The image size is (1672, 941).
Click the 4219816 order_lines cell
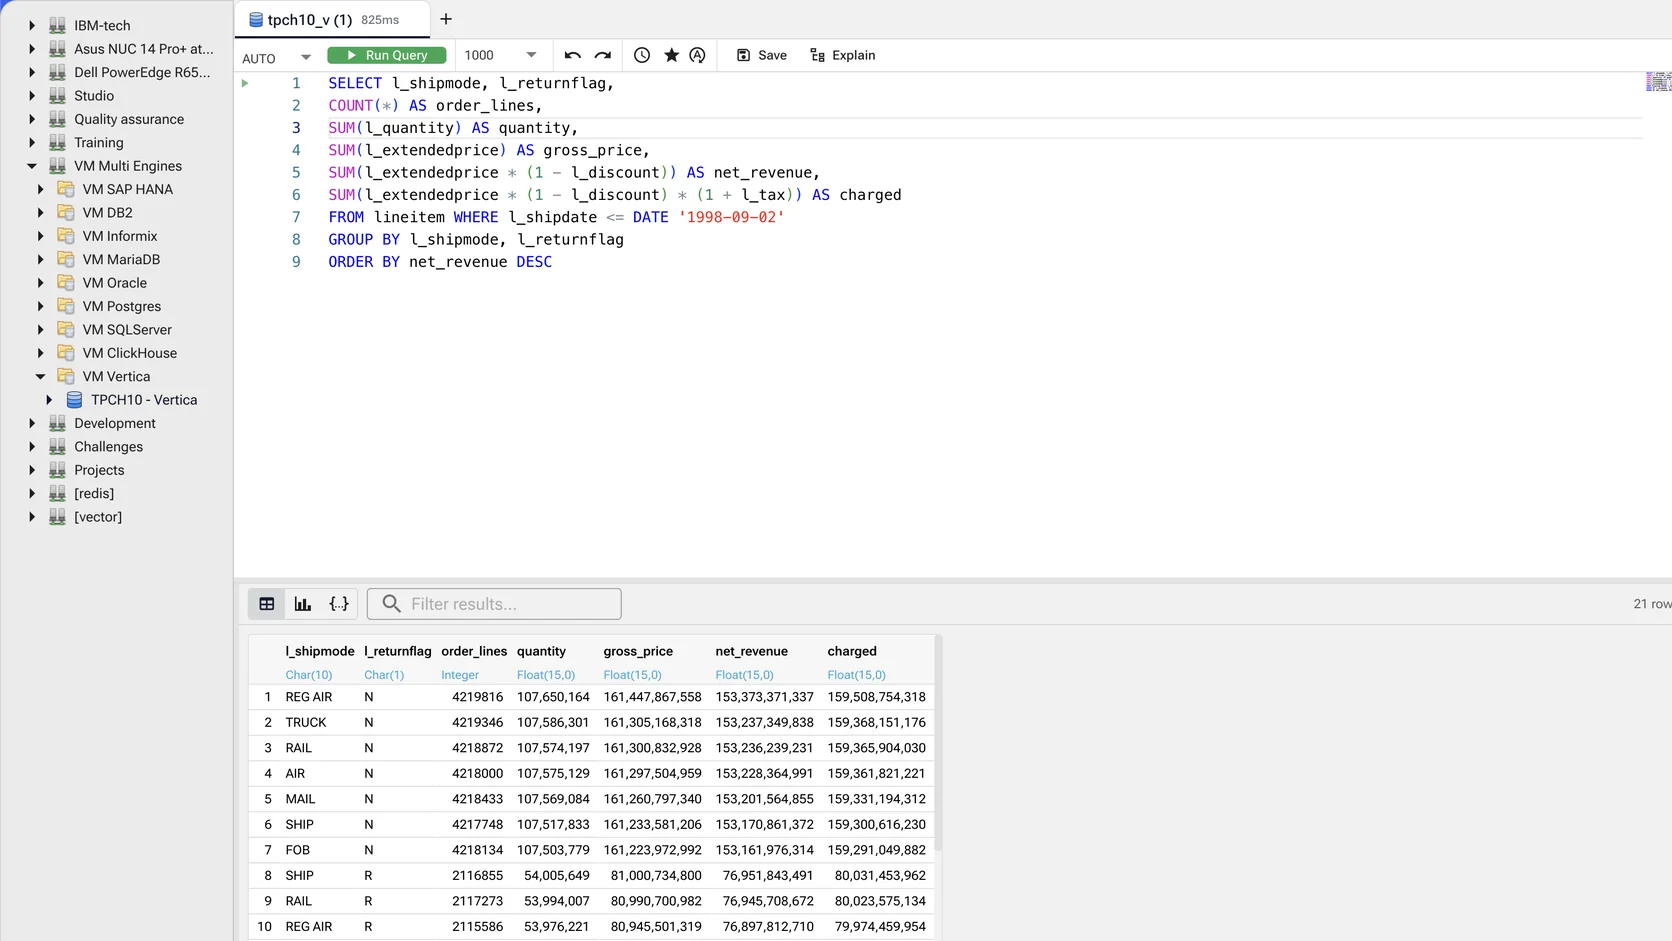(x=477, y=697)
